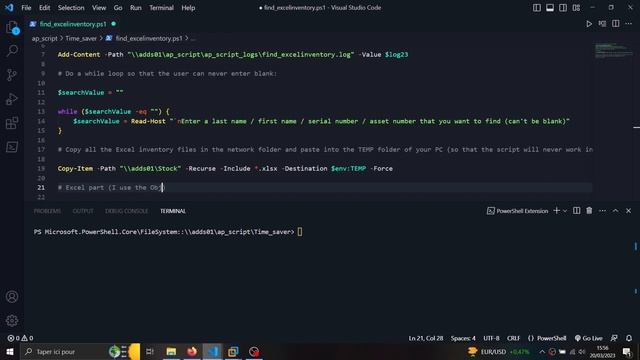Start Go Live server
The width and height of the screenshot is (640, 360).
click(x=589, y=338)
